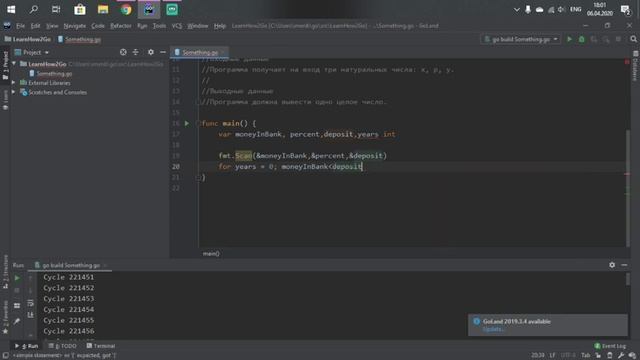Open Project panel settings gear
640x360 pixels.
pyautogui.click(x=151, y=52)
